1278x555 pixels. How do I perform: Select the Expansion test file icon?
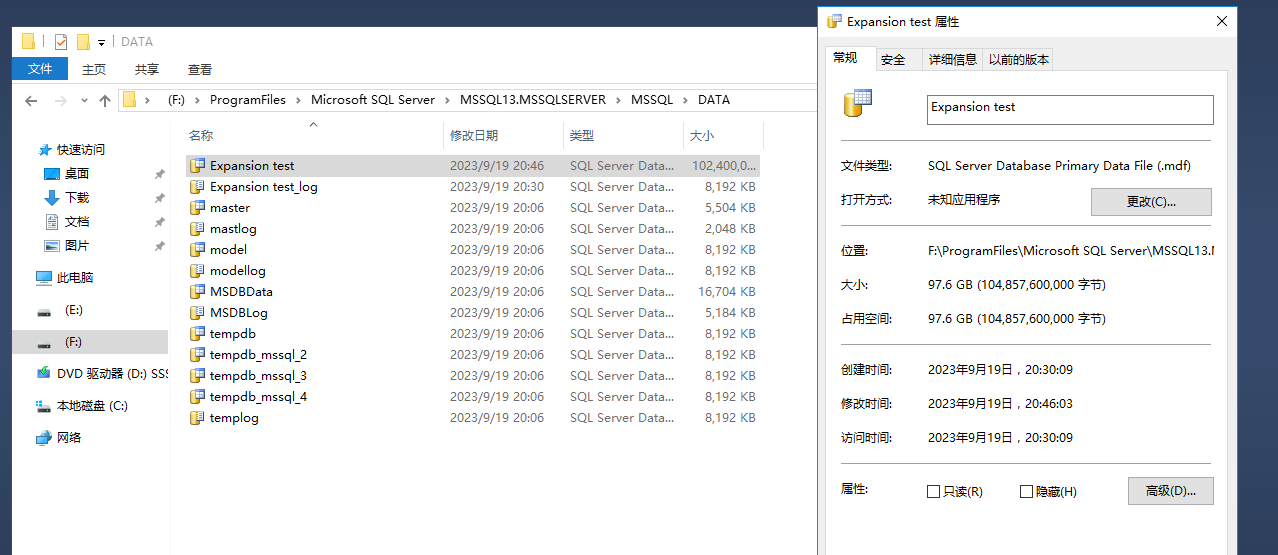click(x=197, y=166)
